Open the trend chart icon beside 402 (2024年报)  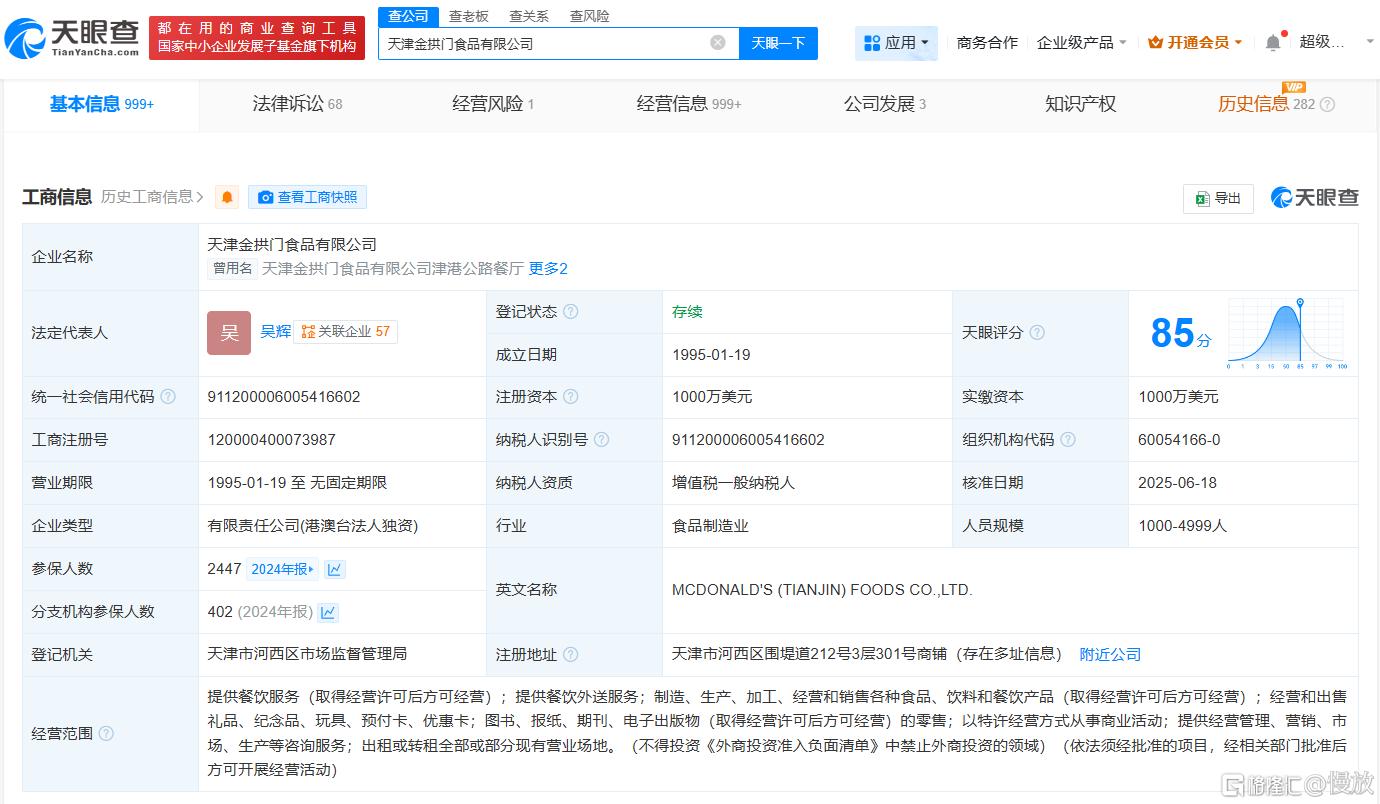(x=328, y=612)
